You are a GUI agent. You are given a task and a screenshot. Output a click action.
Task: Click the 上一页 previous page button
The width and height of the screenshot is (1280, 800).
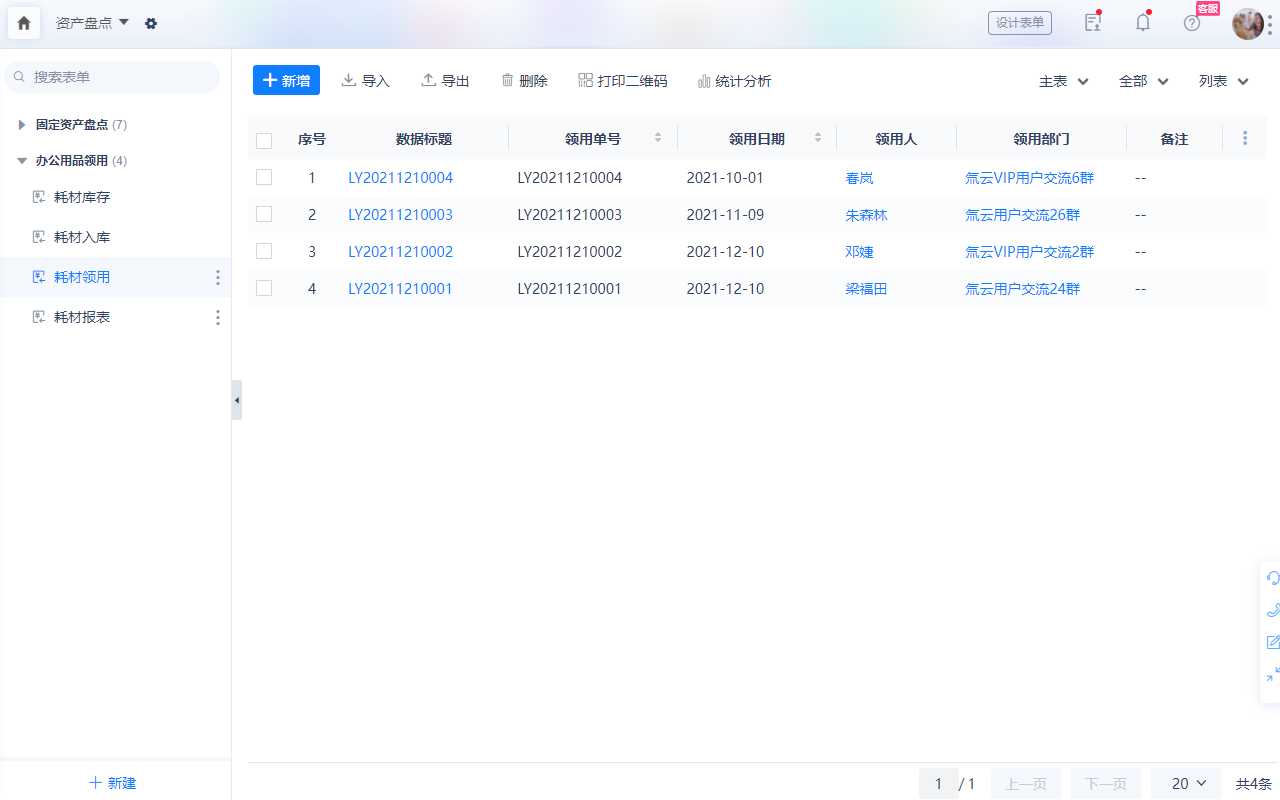[1026, 784]
